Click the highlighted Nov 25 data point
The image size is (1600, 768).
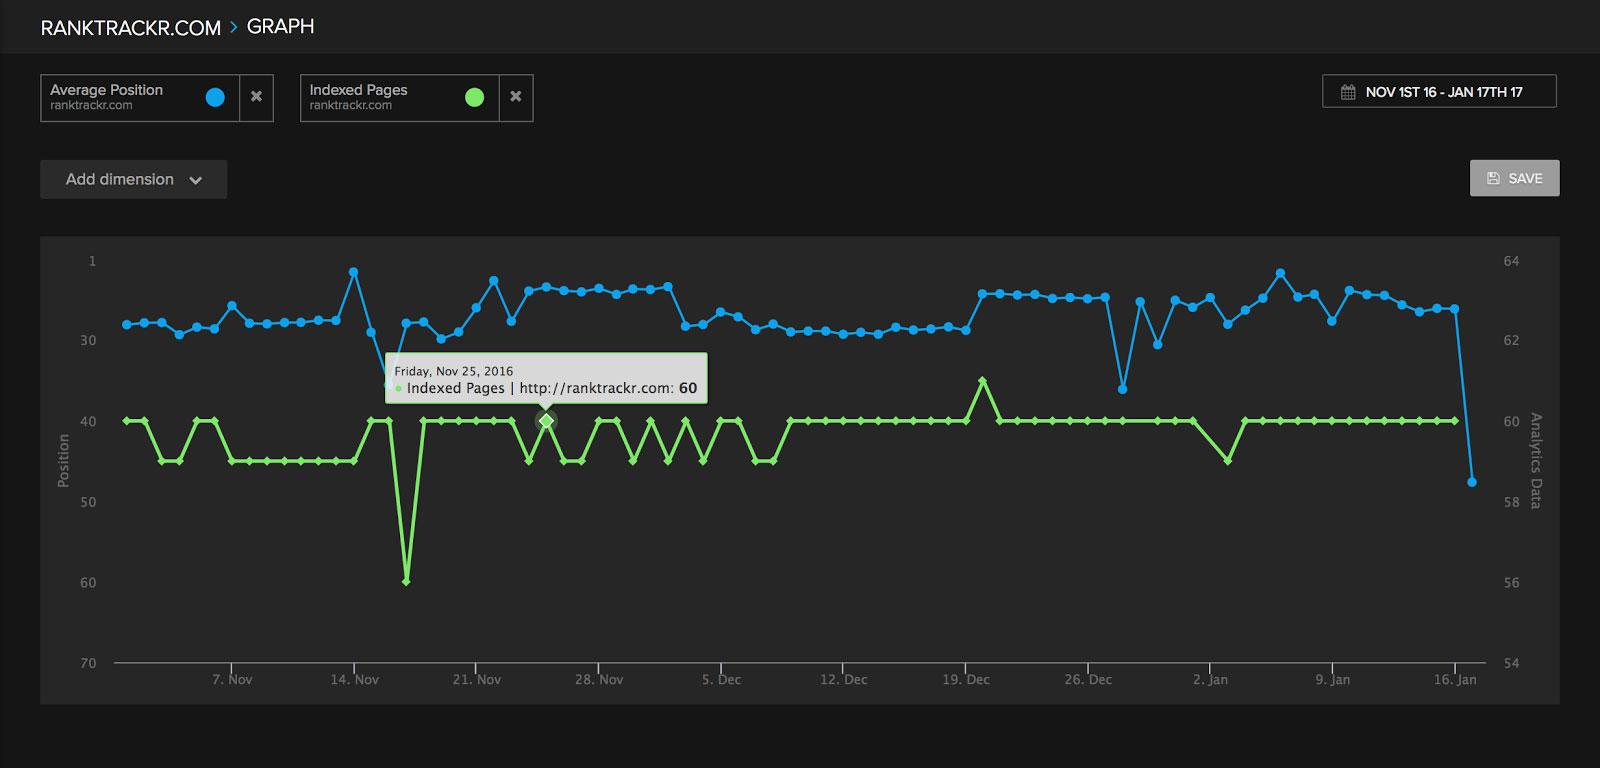click(546, 421)
